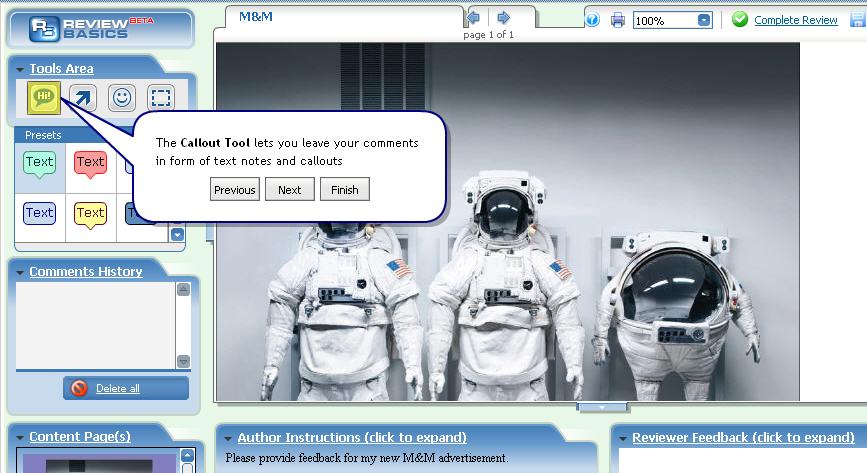Switch to the M&M tab
Screen dimensions: 867x473
point(256,17)
